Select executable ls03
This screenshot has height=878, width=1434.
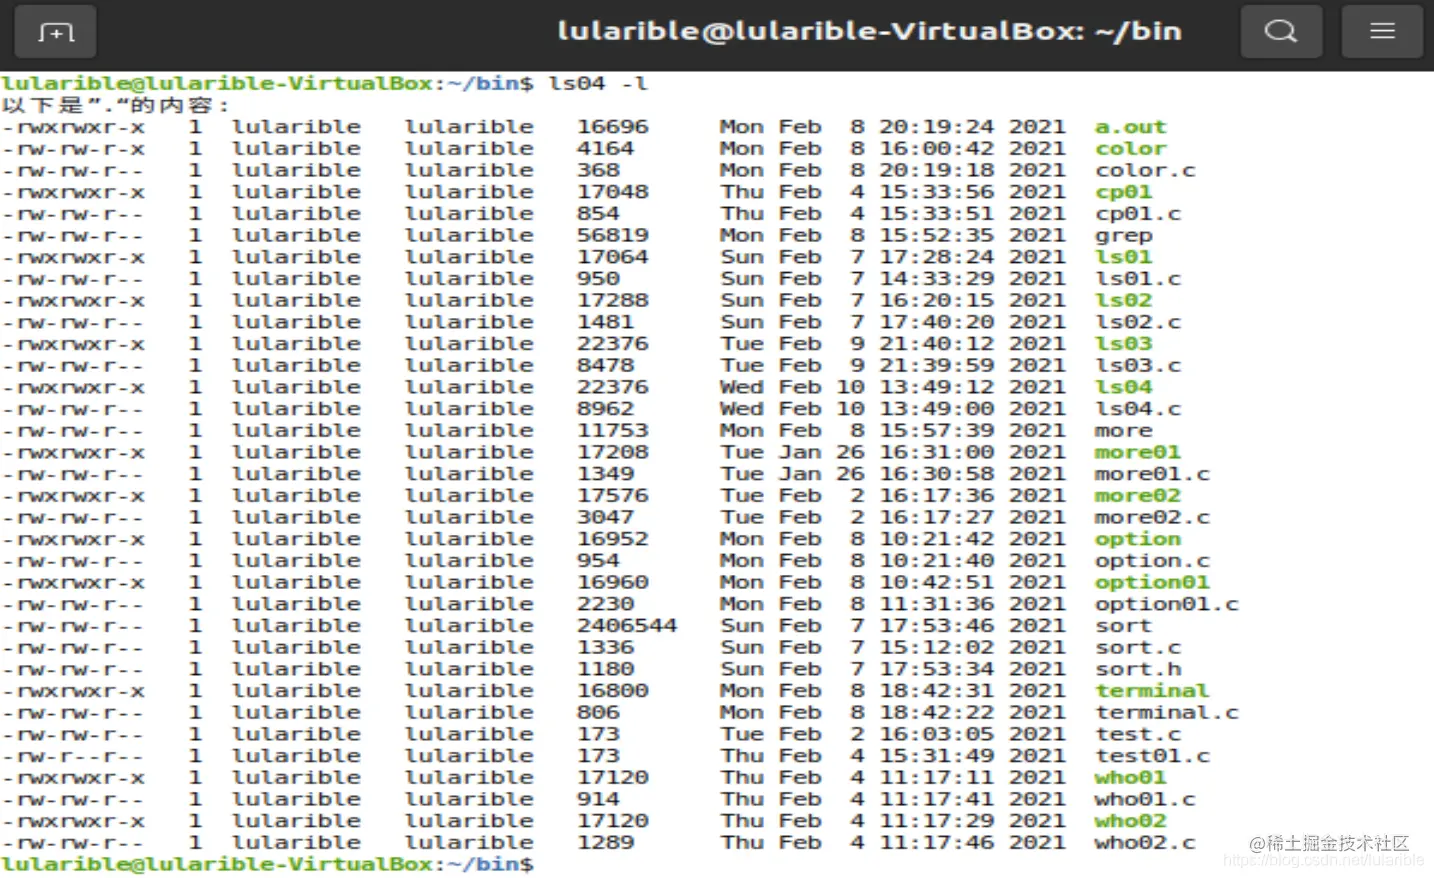[x=1123, y=344]
